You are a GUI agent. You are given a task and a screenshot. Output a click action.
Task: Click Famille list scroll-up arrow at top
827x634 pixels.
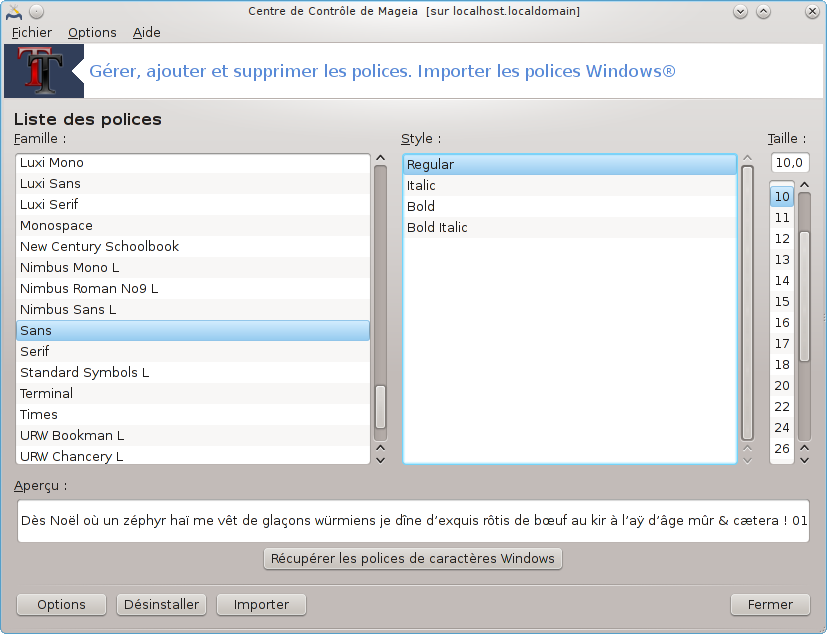(380, 158)
